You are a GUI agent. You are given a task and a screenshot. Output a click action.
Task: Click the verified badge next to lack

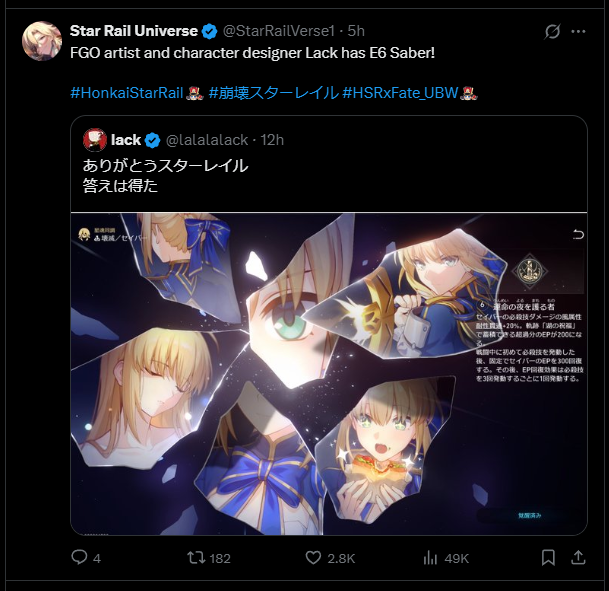click(152, 140)
